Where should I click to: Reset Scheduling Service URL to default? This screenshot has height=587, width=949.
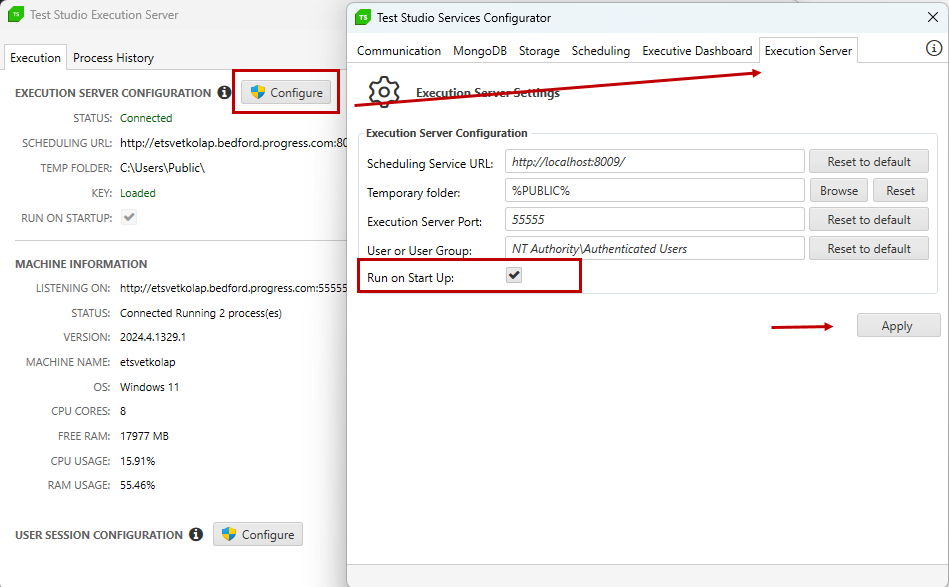(869, 162)
